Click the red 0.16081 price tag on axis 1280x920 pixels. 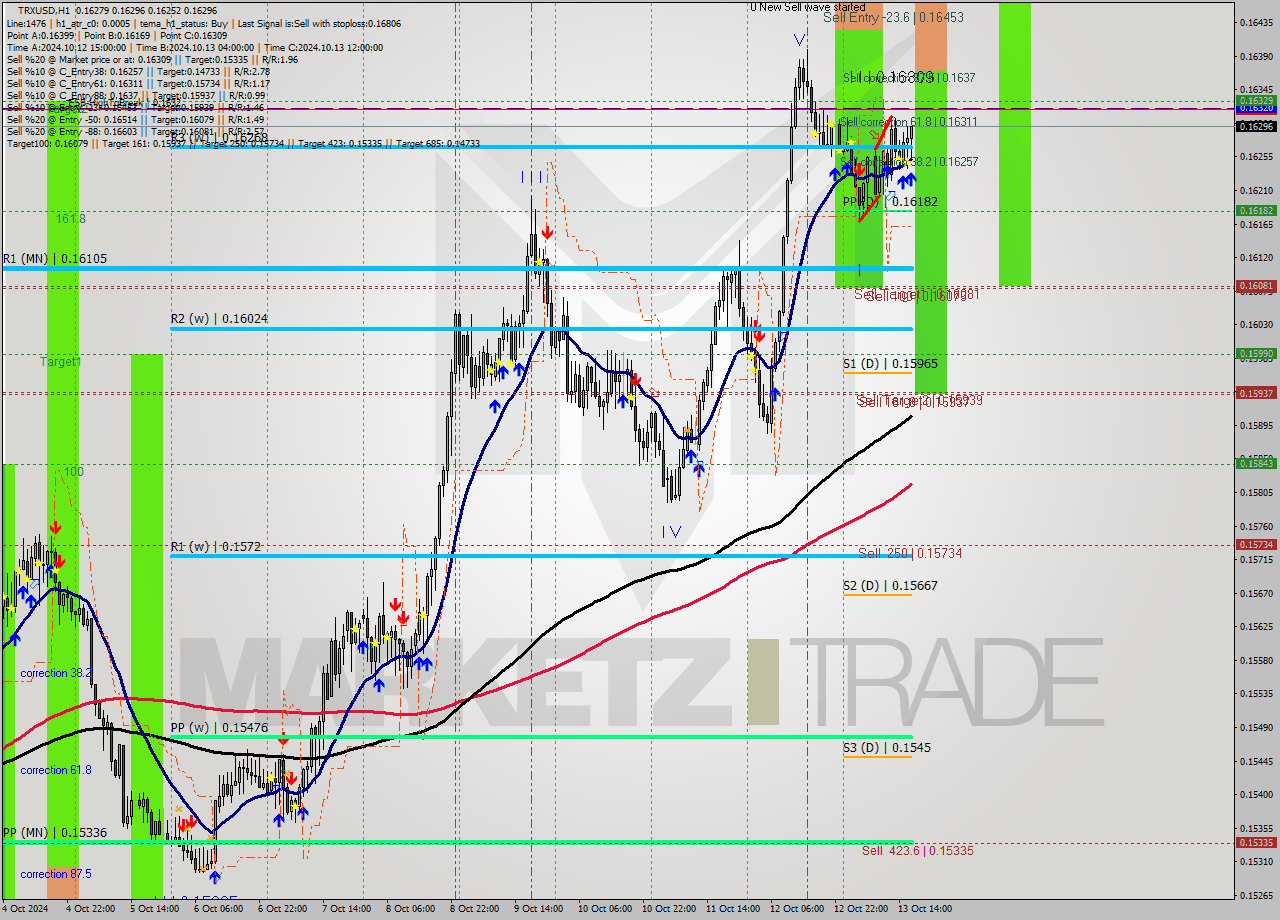tap(1256, 286)
